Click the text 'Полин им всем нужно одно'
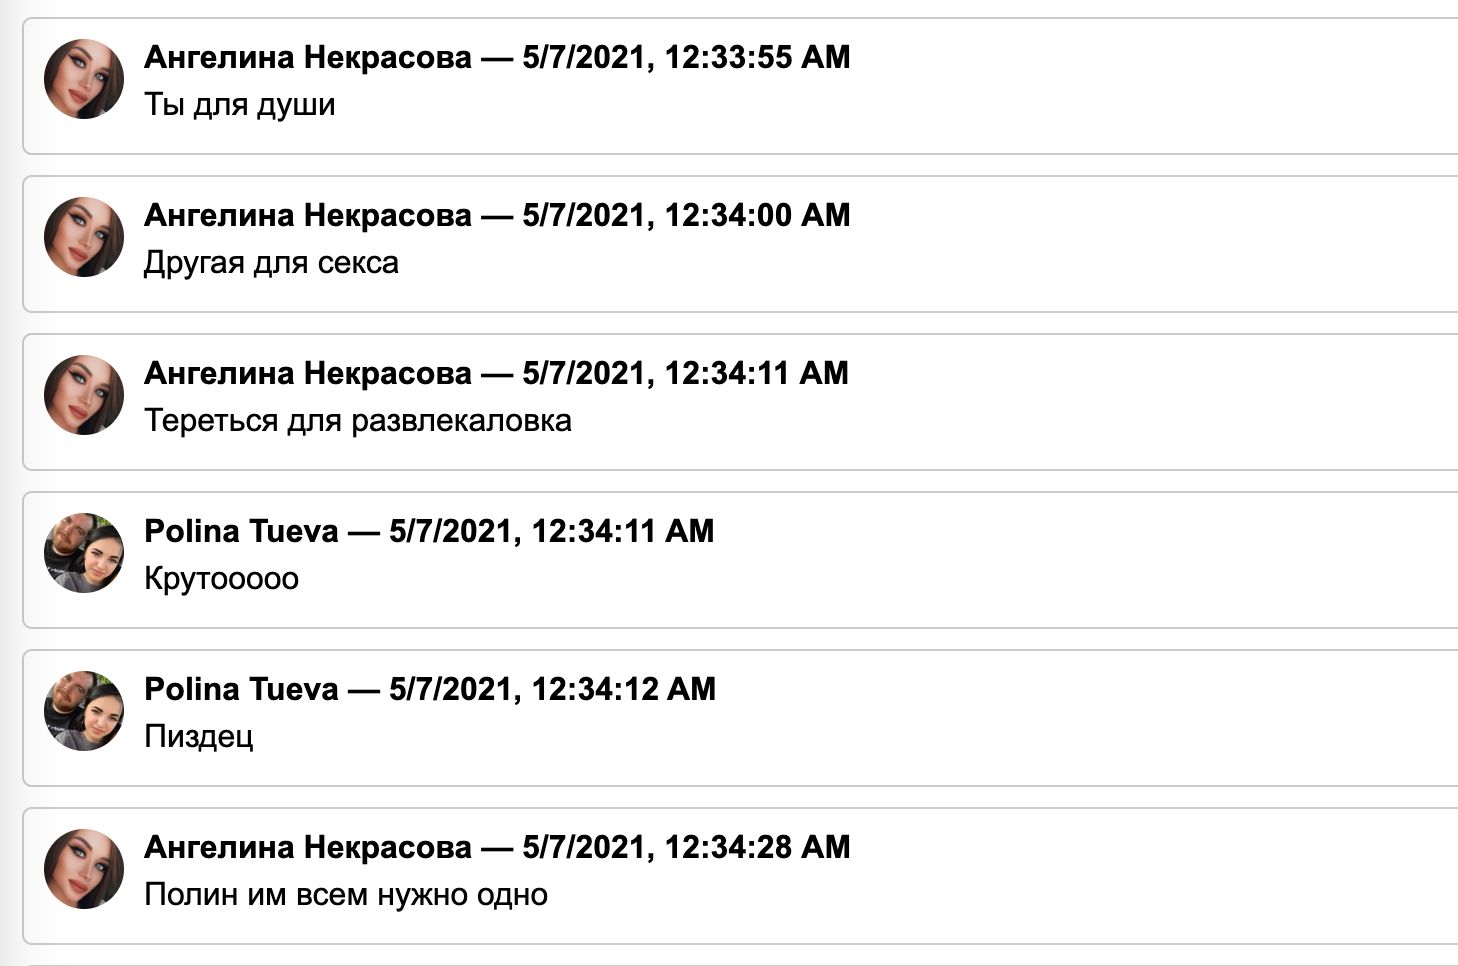1458x966 pixels. pyautogui.click(x=346, y=895)
